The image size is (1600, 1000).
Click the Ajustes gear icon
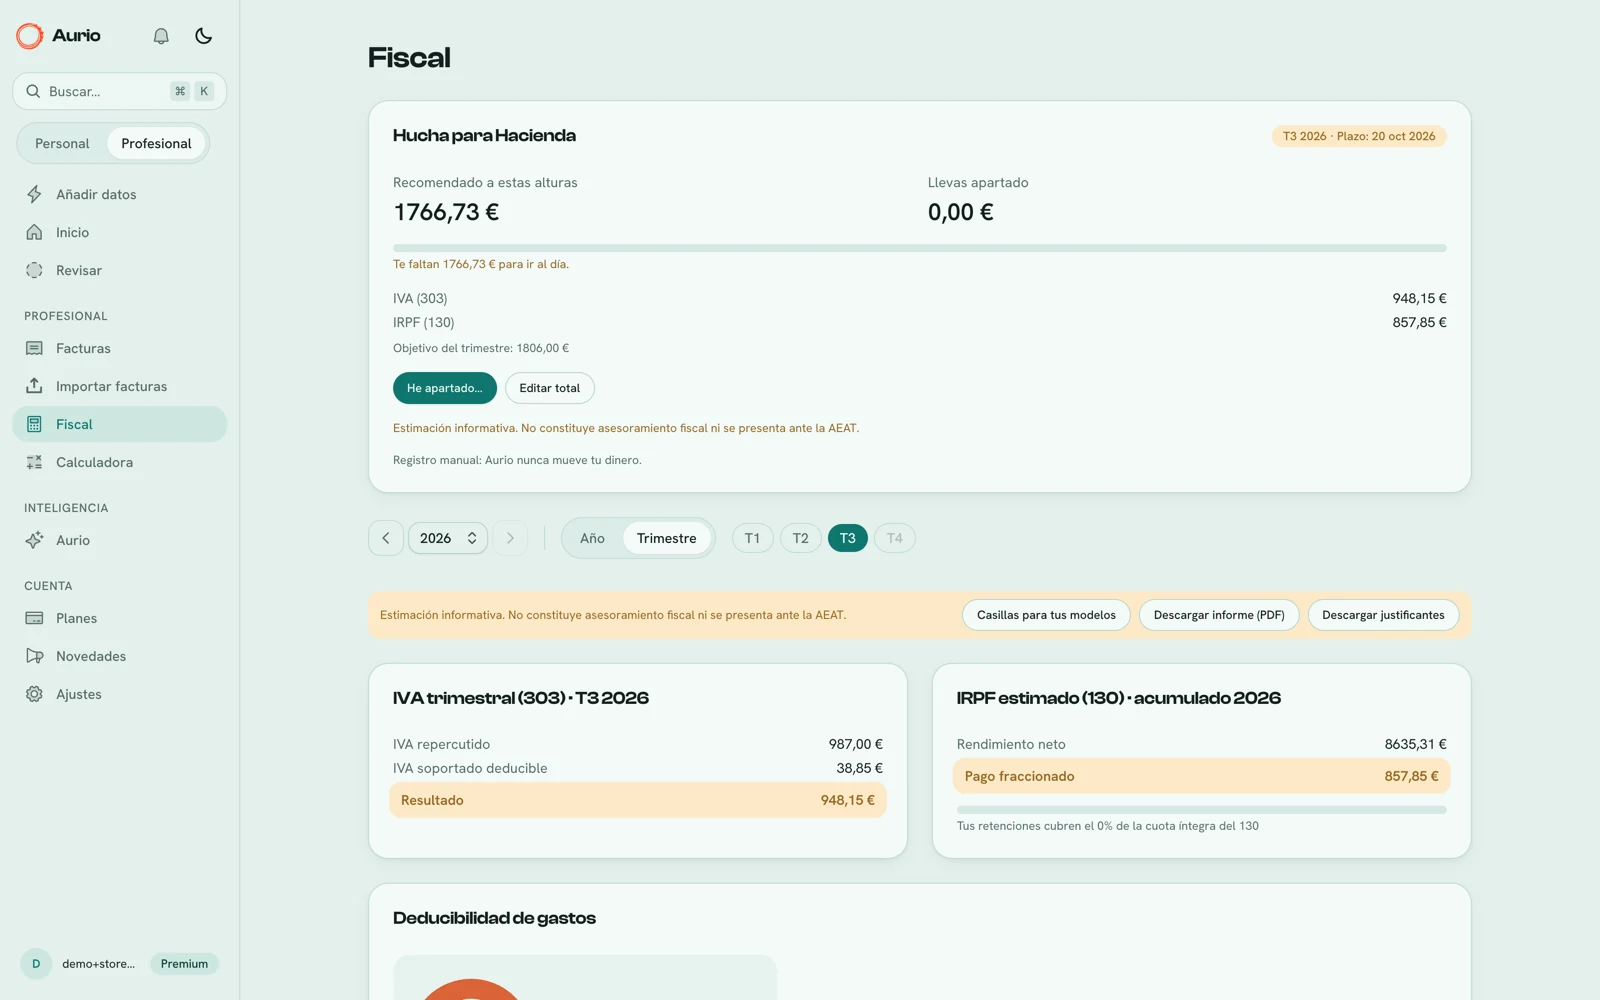click(x=34, y=694)
